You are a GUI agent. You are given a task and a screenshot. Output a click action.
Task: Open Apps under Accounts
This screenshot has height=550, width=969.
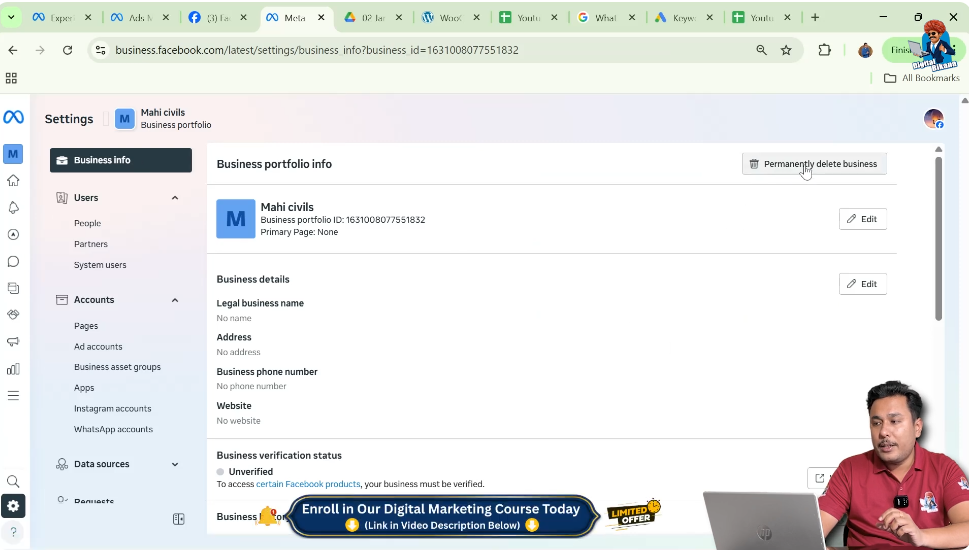[x=84, y=388]
